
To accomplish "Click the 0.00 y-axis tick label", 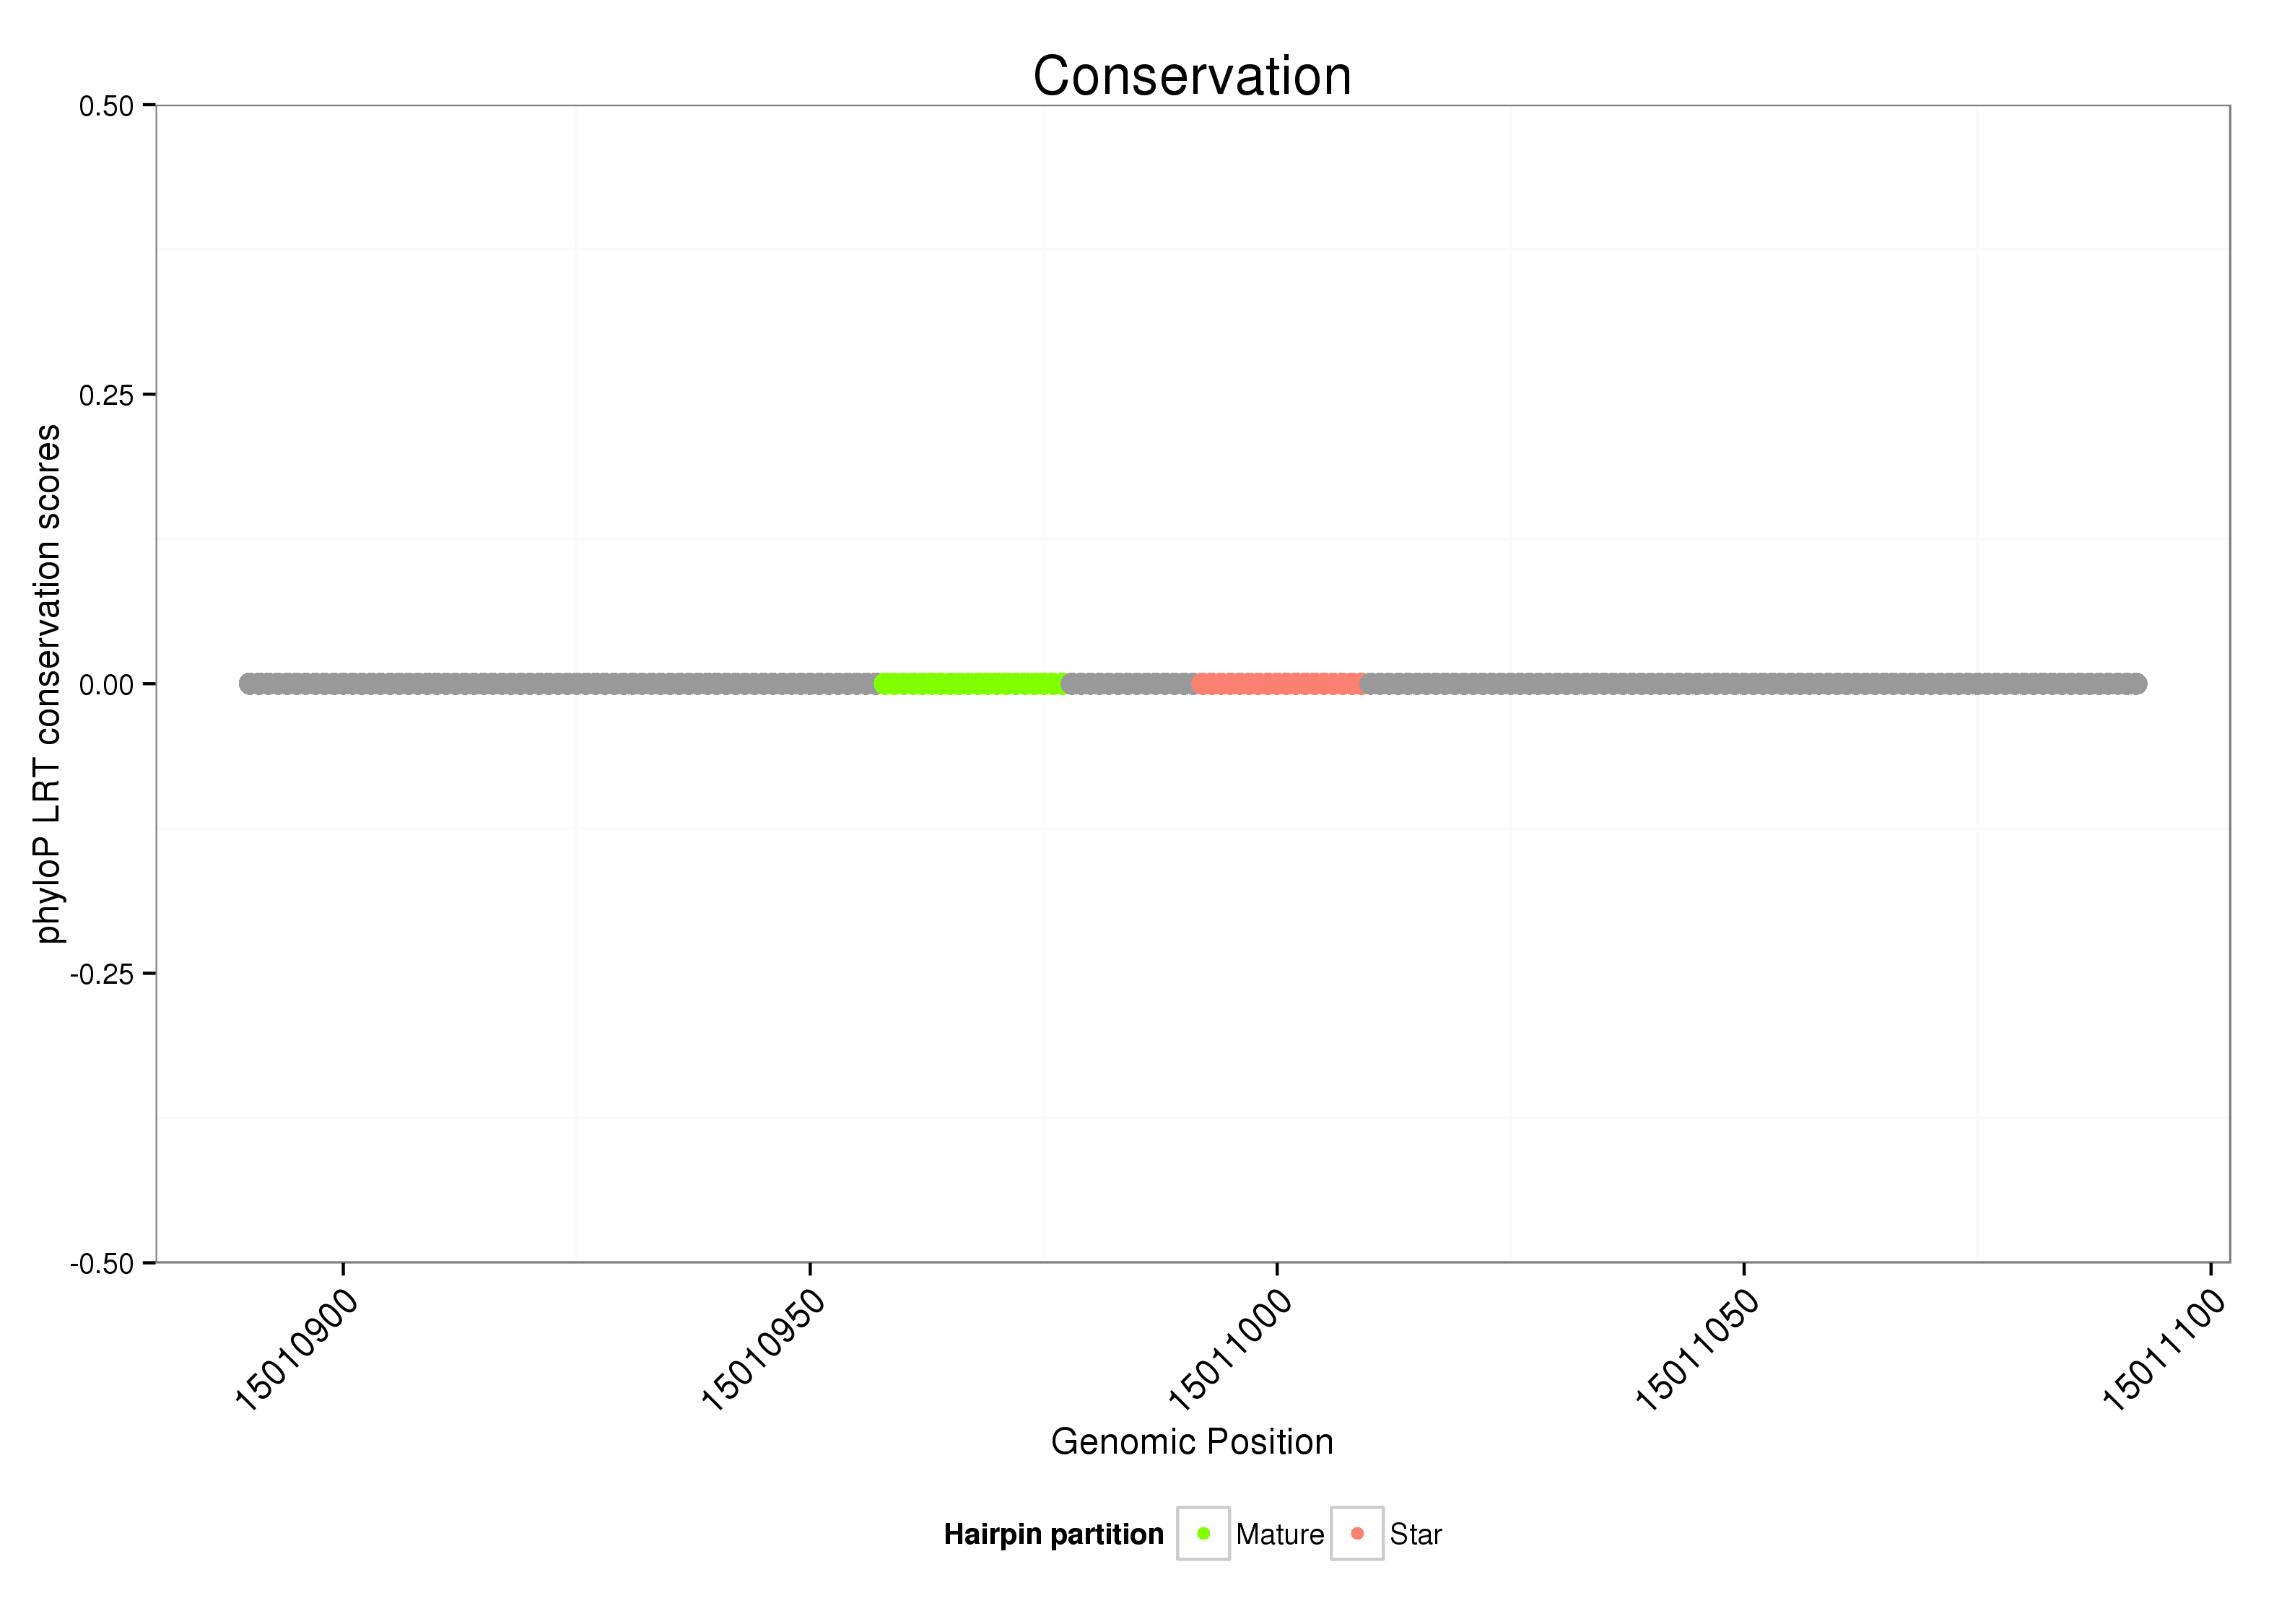I will point(106,685).
